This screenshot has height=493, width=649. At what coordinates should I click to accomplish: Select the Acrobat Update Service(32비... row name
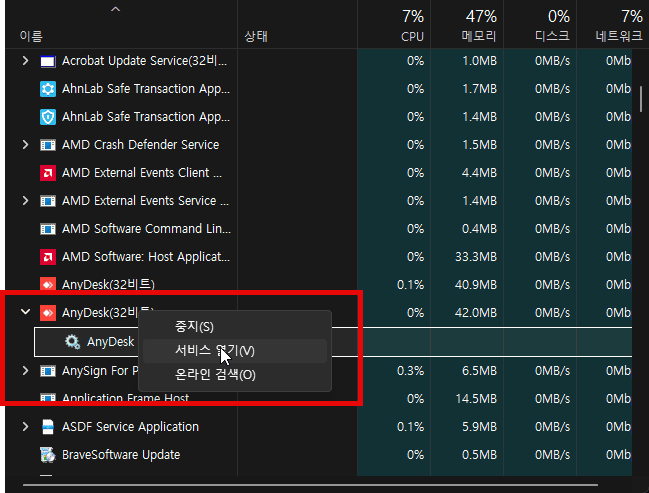click(x=144, y=61)
